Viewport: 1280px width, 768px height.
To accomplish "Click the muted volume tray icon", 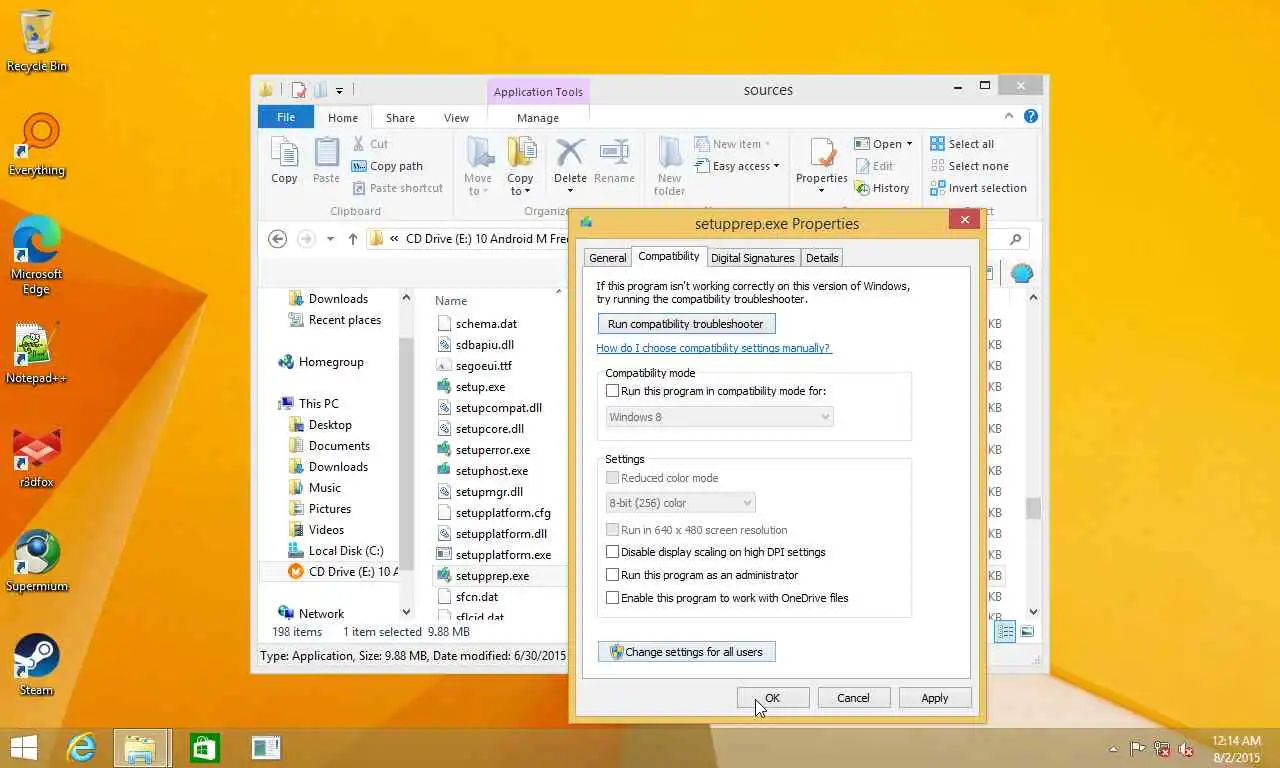I will (x=1186, y=748).
